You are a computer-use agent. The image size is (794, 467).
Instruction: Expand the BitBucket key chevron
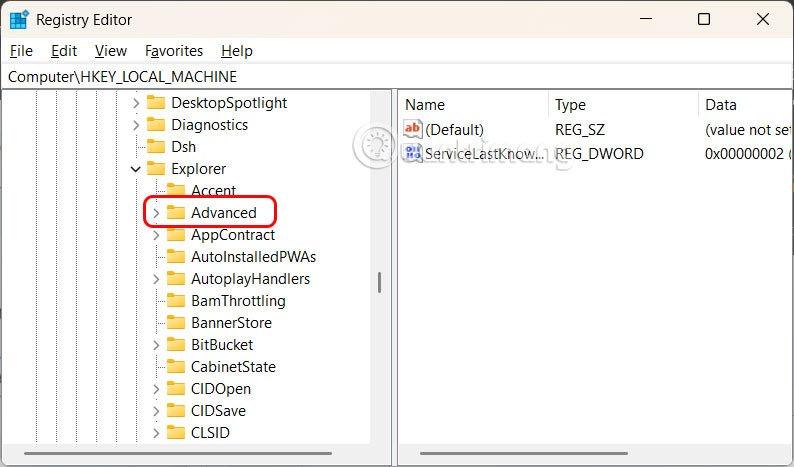(156, 345)
